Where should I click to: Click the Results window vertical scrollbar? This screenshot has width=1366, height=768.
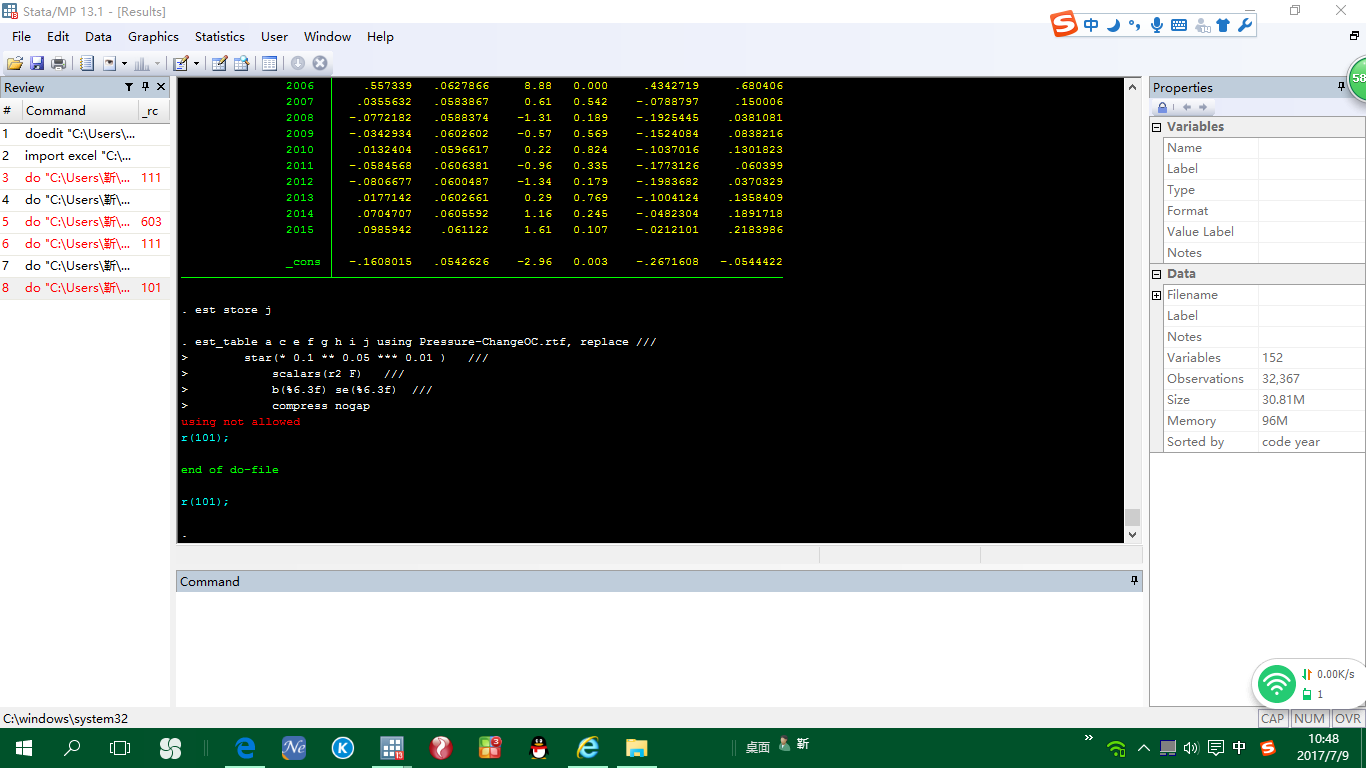coord(1132,300)
